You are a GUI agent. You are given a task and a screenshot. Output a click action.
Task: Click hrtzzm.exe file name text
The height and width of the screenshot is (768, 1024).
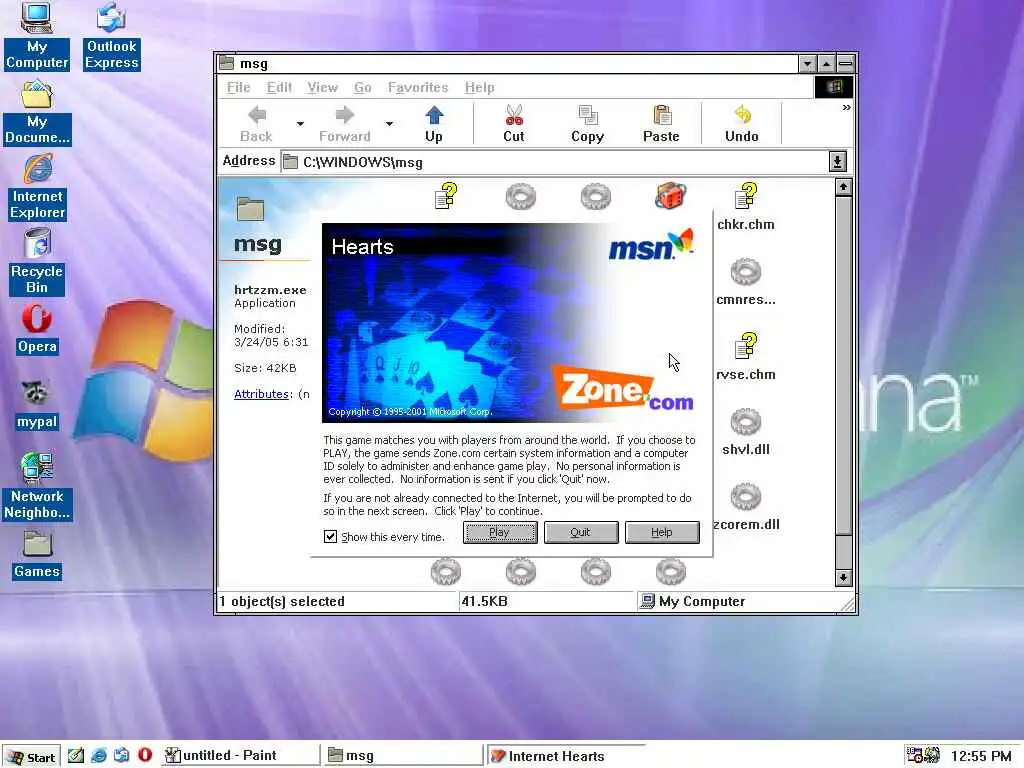click(x=270, y=289)
